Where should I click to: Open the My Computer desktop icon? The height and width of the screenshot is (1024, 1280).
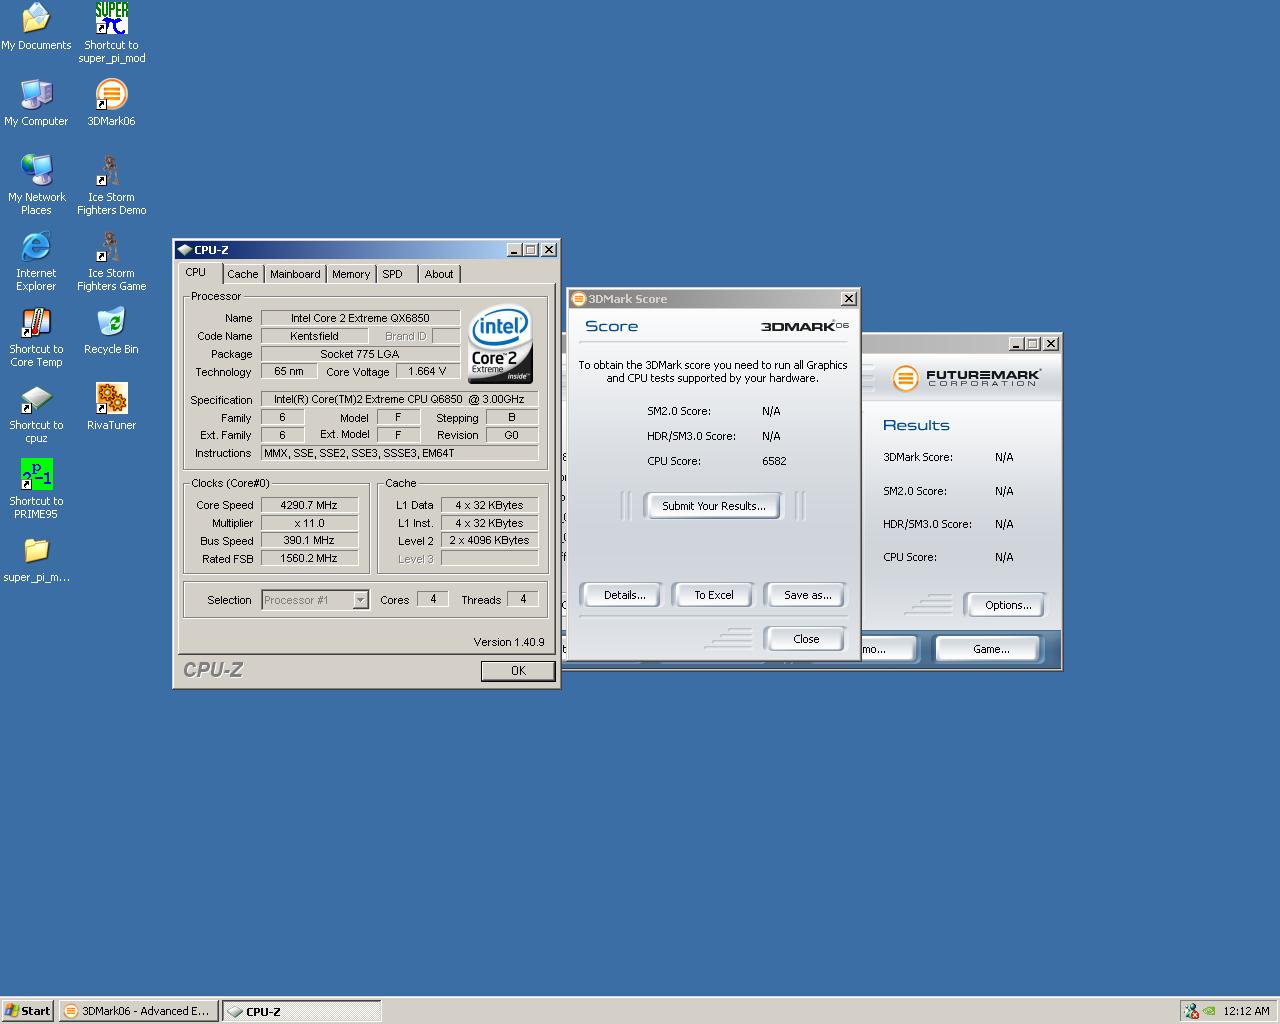[36, 103]
